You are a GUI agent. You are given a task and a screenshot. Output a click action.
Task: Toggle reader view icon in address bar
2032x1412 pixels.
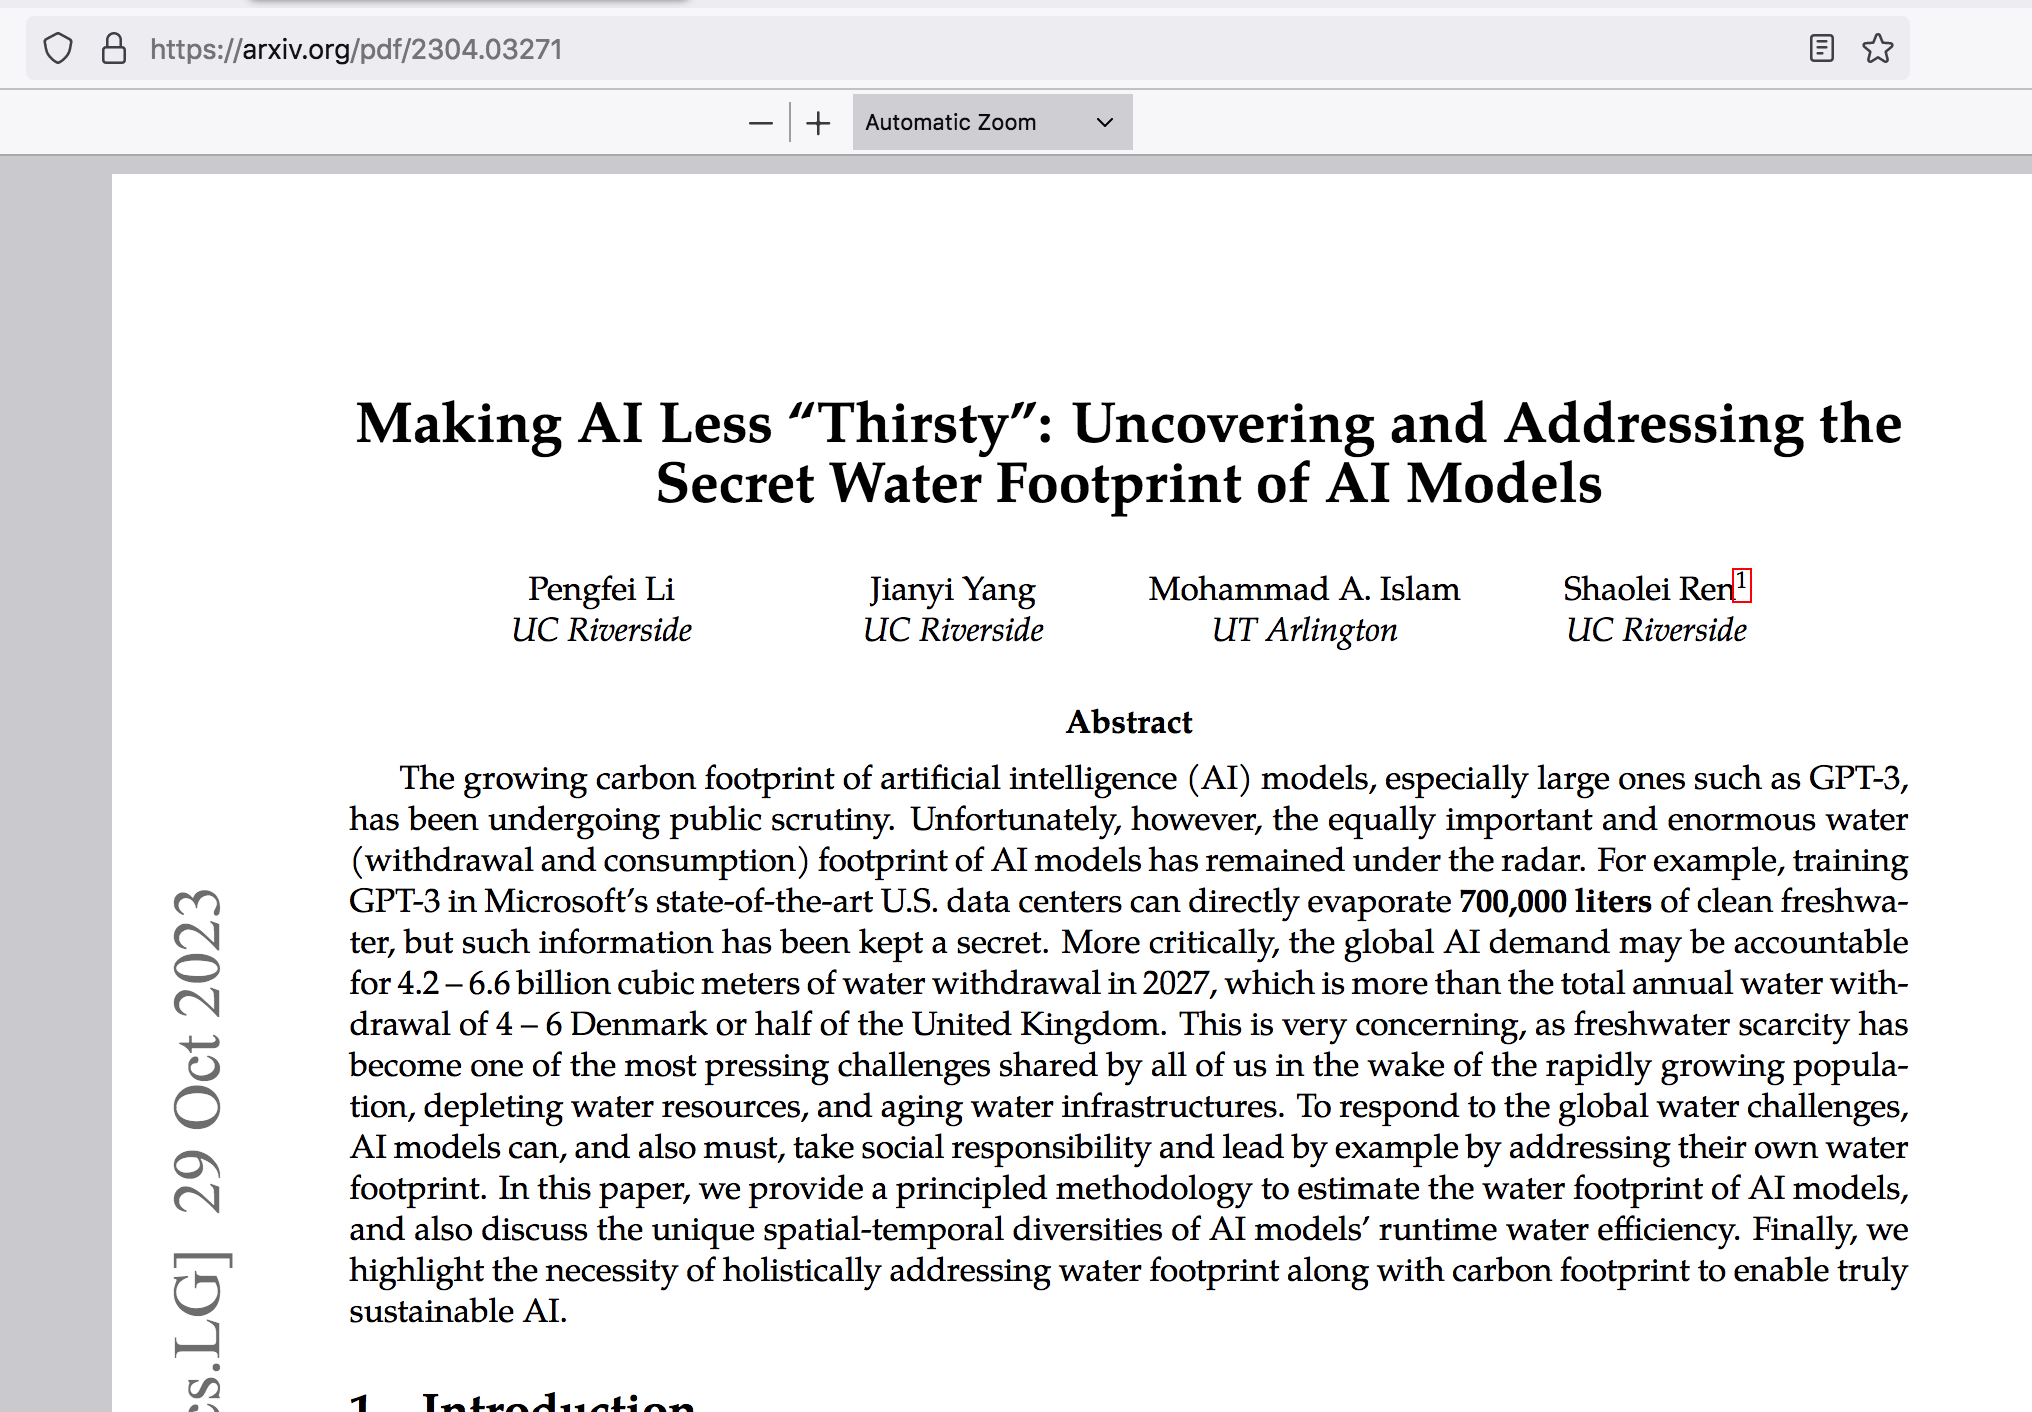[x=1821, y=48]
